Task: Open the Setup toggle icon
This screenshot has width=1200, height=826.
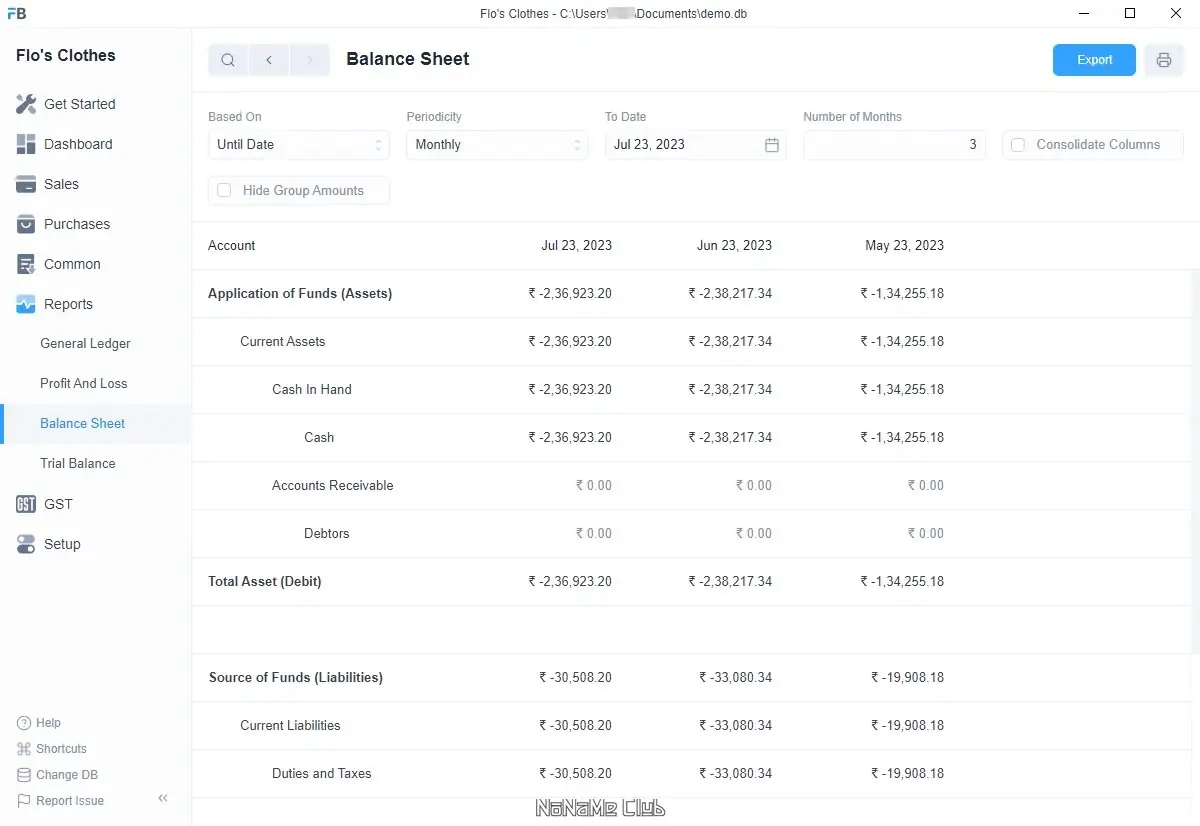Action: point(26,544)
